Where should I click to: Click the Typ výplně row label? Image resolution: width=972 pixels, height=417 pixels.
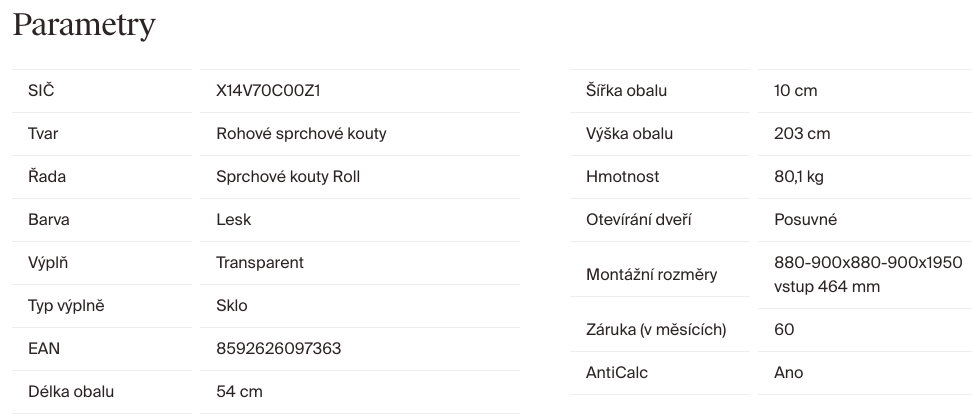[66, 306]
